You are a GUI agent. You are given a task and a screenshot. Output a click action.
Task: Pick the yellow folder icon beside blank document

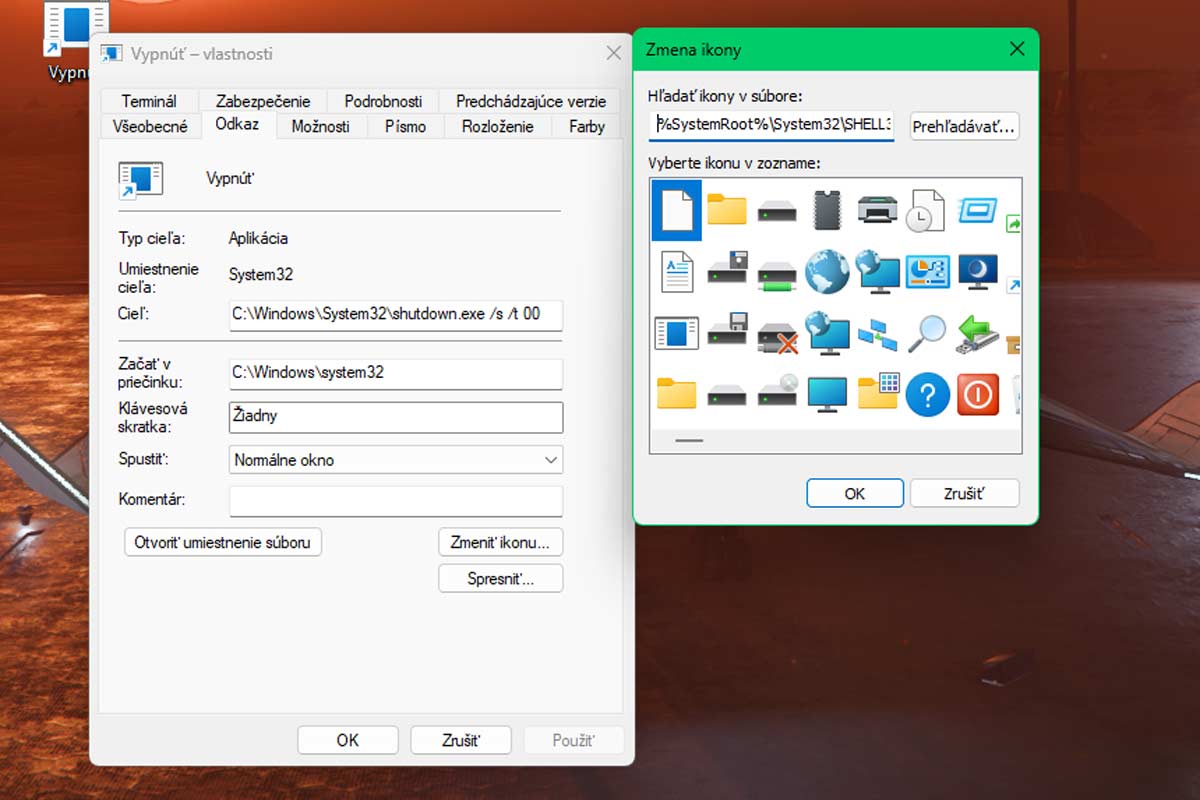click(727, 210)
